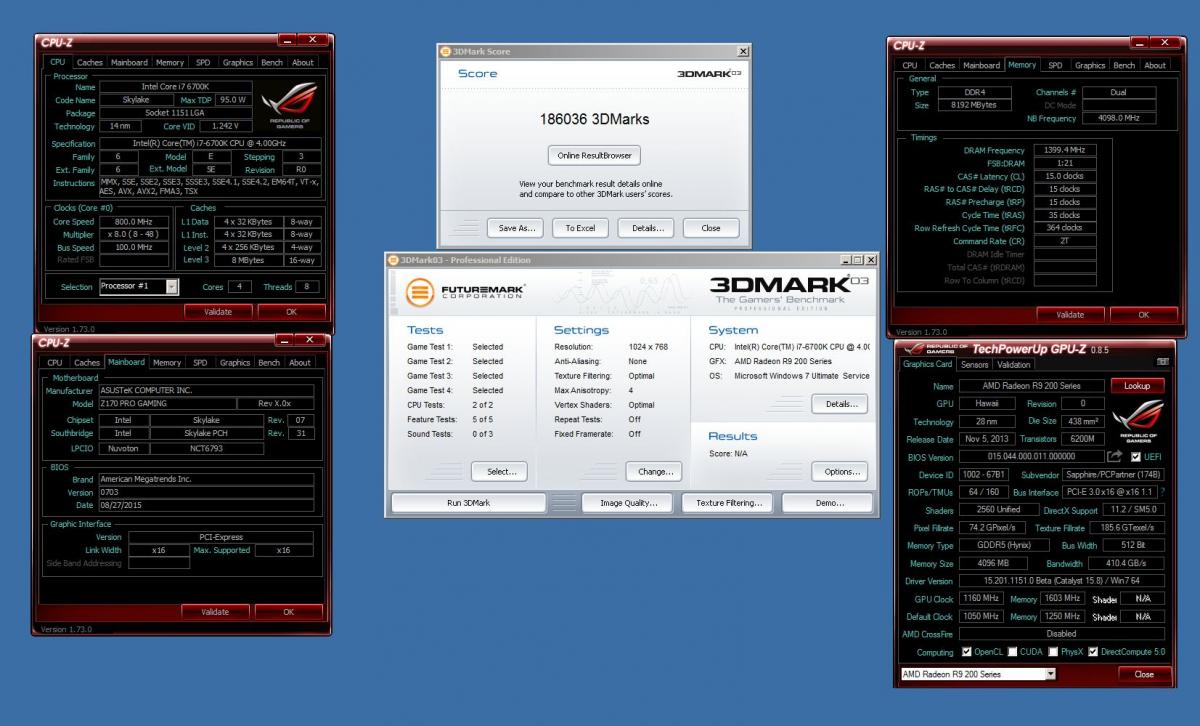Open the Processor #1 selection dropdown
Screen dimensions: 1200x726
point(172,287)
